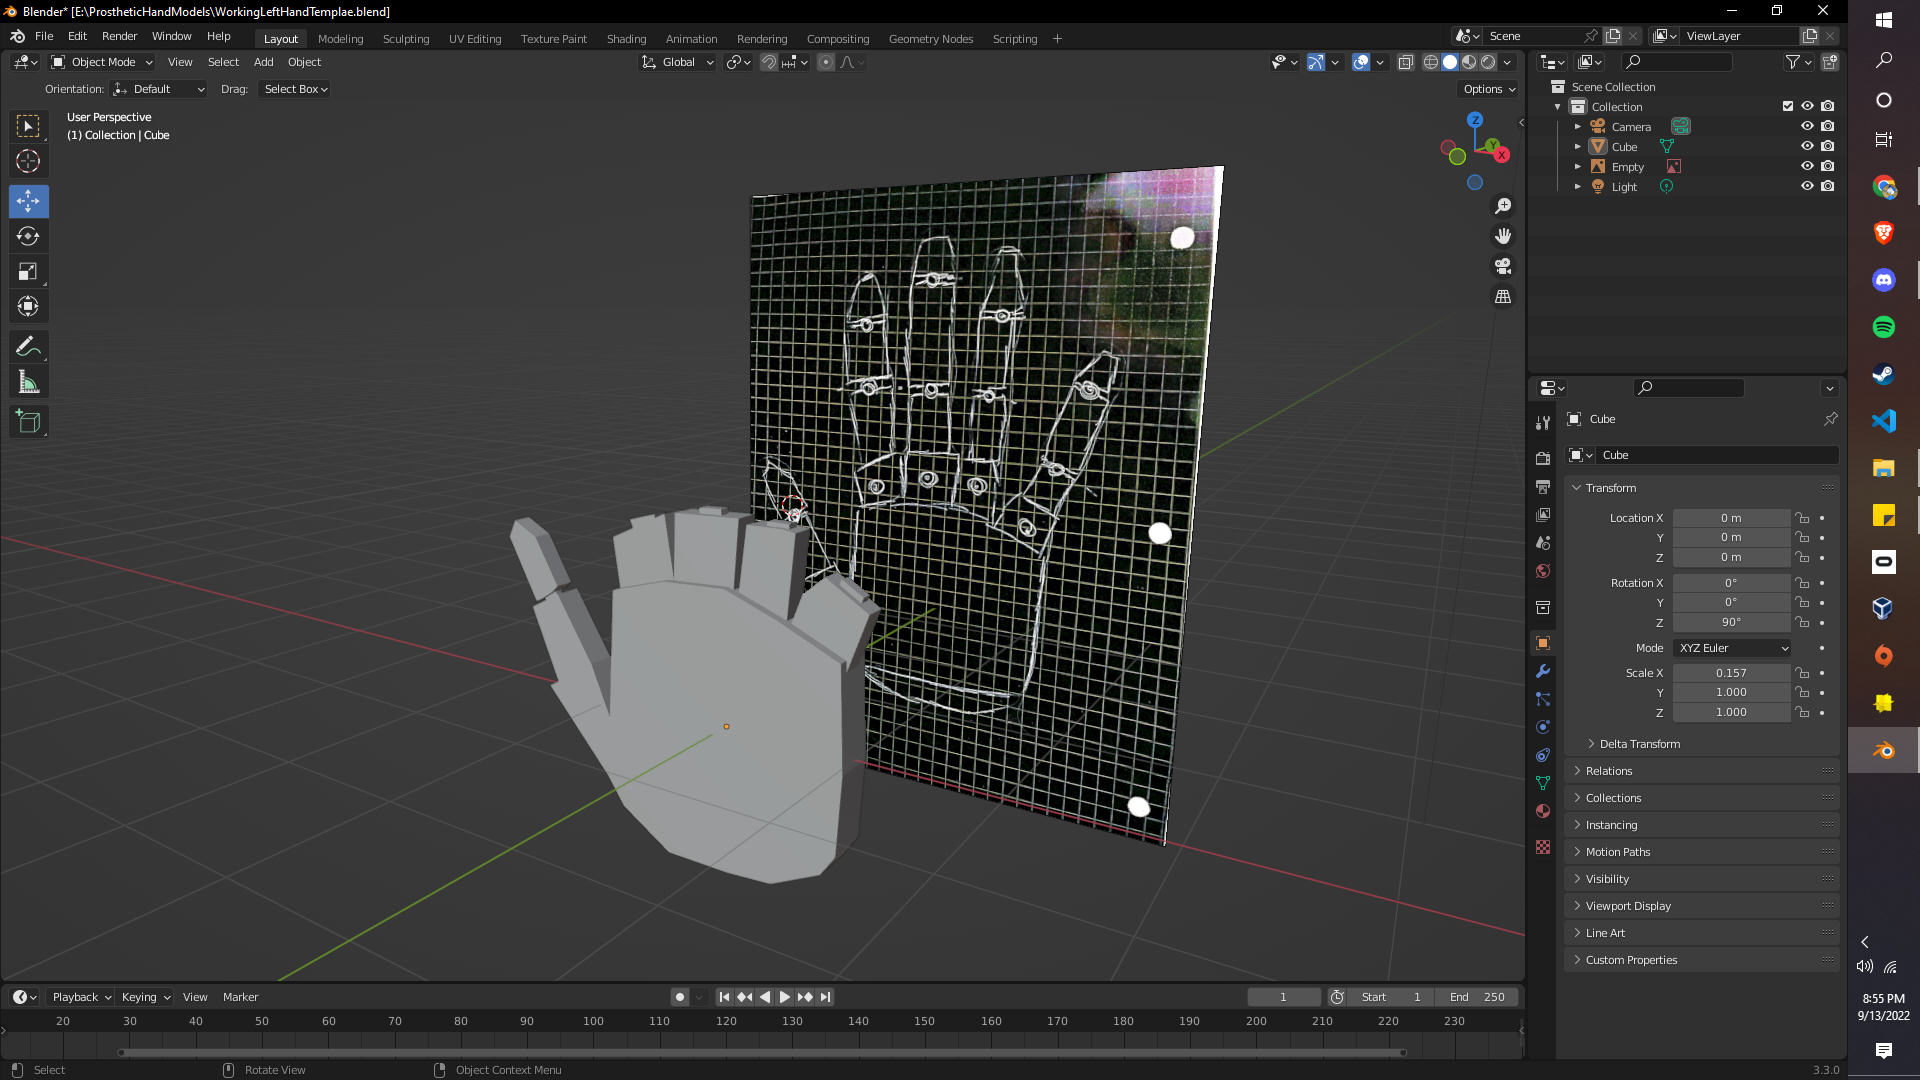Viewport: 1920px width, 1080px height.
Task: Choose the Rotate tool in toolbar
Action: (28, 236)
